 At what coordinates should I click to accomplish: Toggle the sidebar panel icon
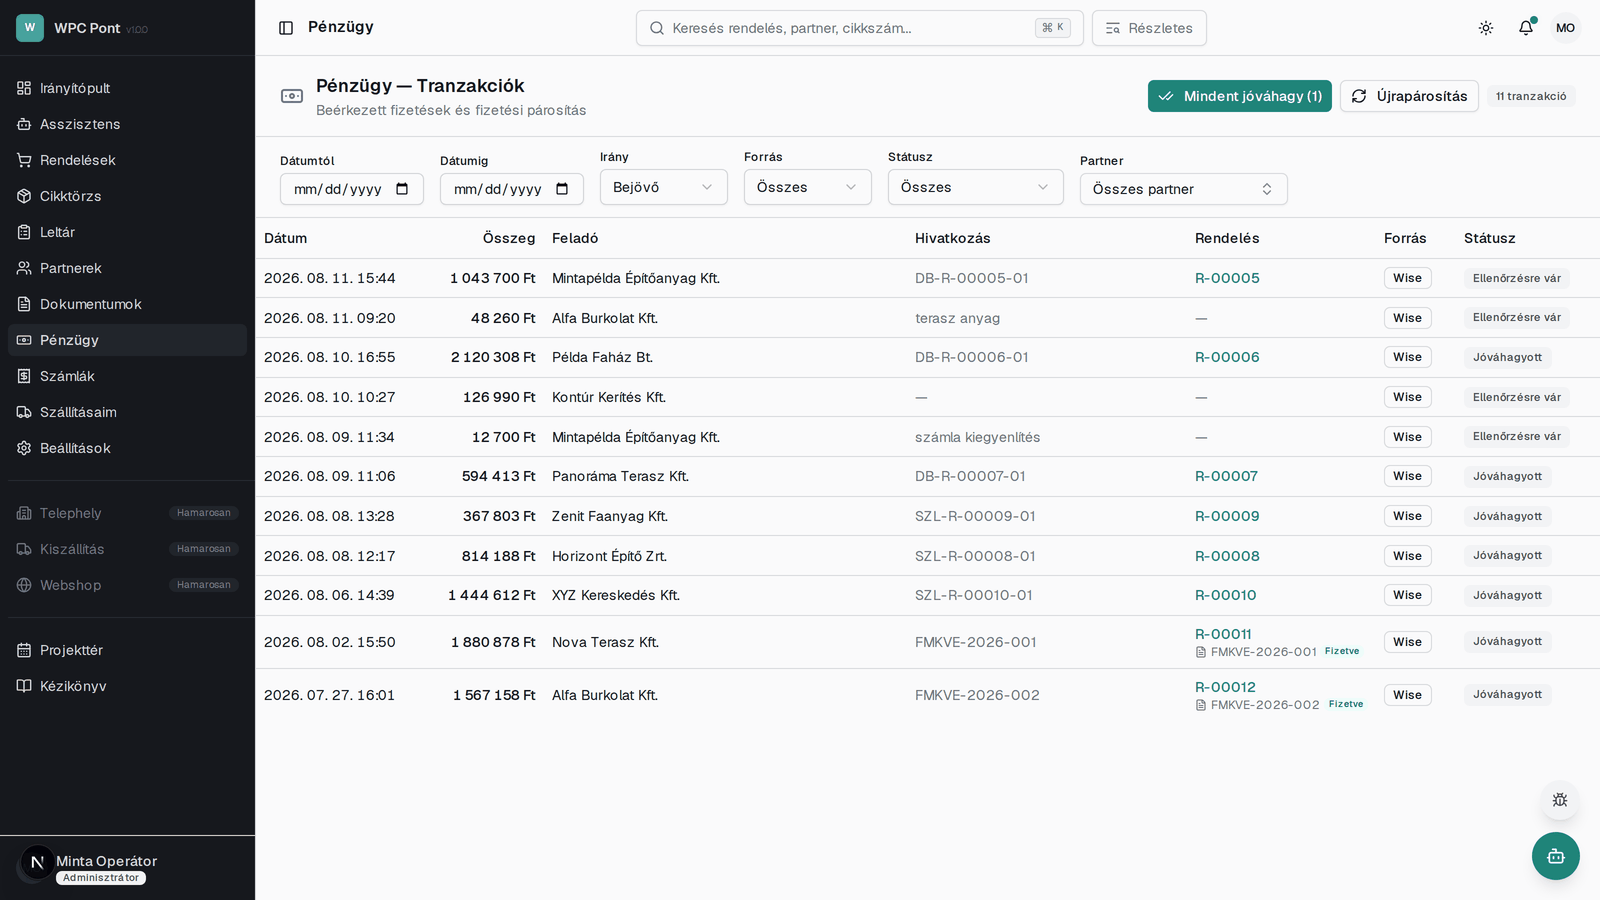coord(286,28)
